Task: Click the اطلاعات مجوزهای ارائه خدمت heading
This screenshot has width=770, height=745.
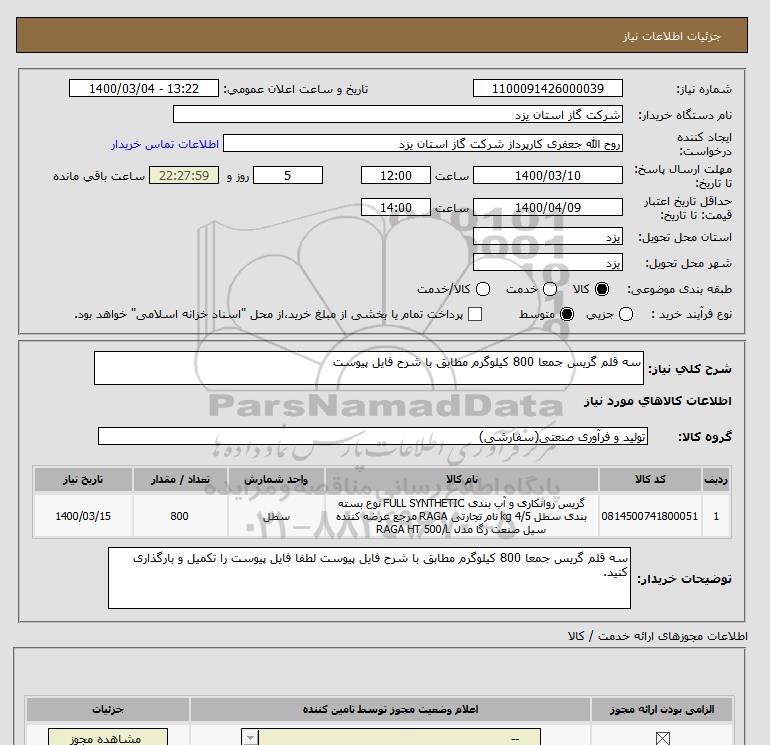Action: click(658, 636)
